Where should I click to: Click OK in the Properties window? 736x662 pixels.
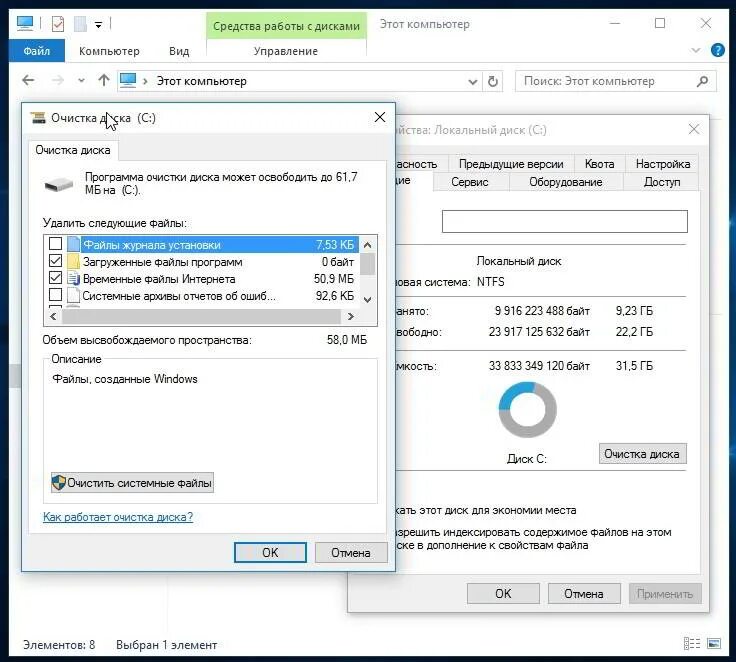(x=503, y=593)
